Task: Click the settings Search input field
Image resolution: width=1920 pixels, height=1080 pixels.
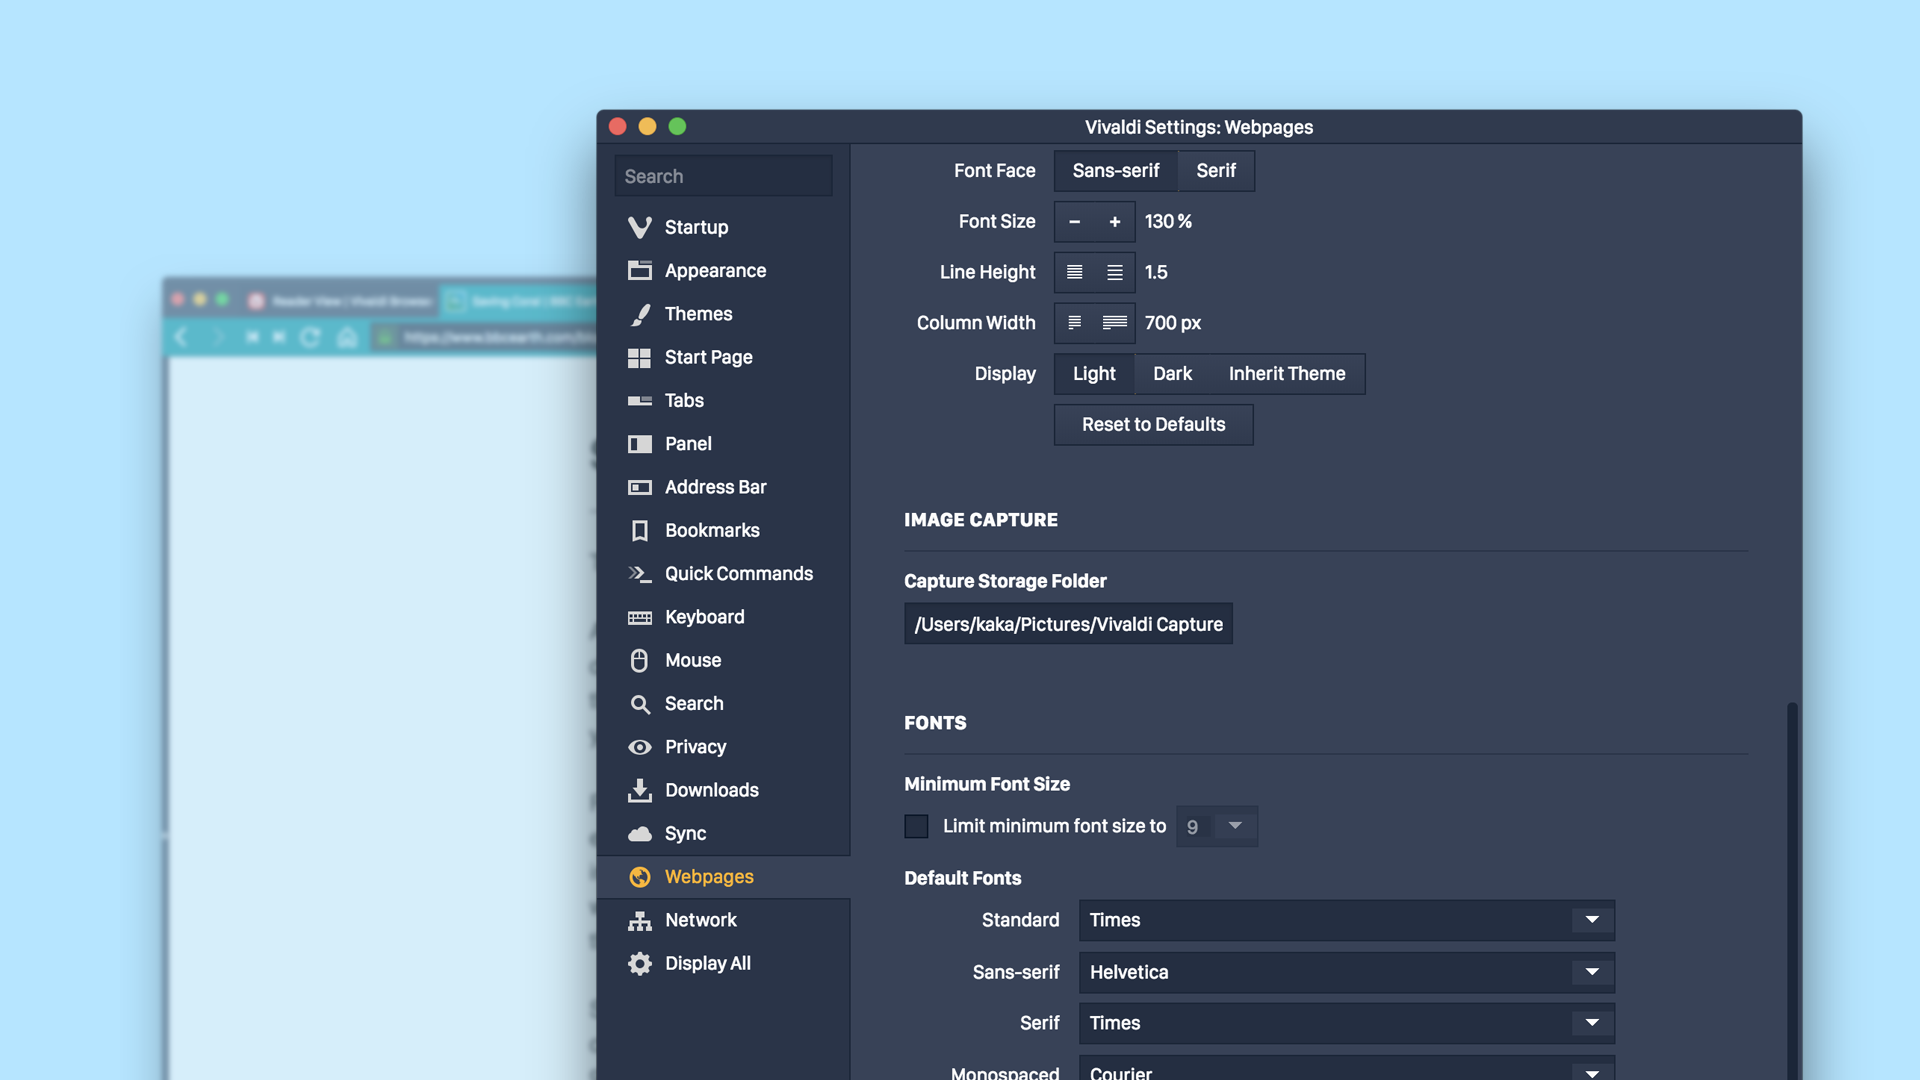Action: [723, 176]
